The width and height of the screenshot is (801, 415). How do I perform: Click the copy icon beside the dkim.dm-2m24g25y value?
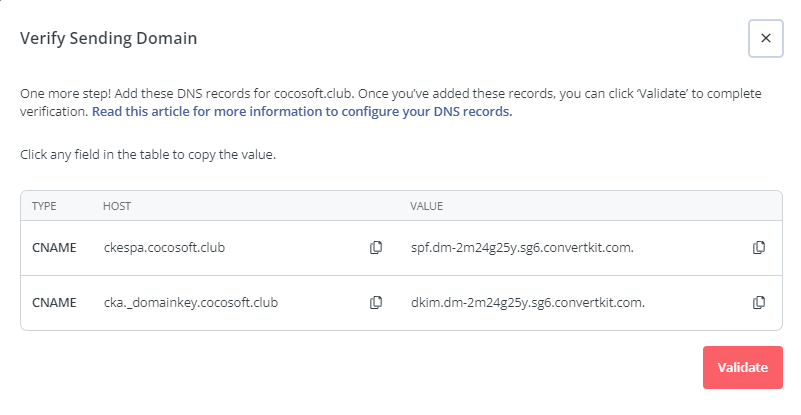pyautogui.click(x=759, y=303)
